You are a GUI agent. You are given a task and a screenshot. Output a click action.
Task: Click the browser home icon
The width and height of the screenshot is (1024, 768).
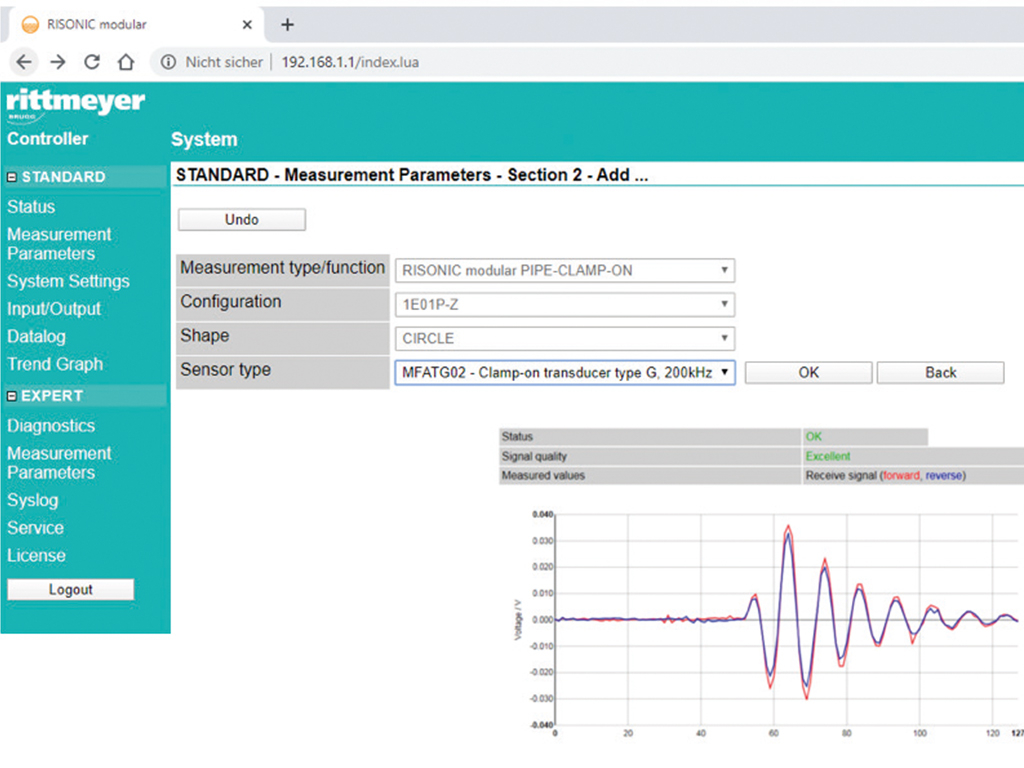click(x=126, y=62)
